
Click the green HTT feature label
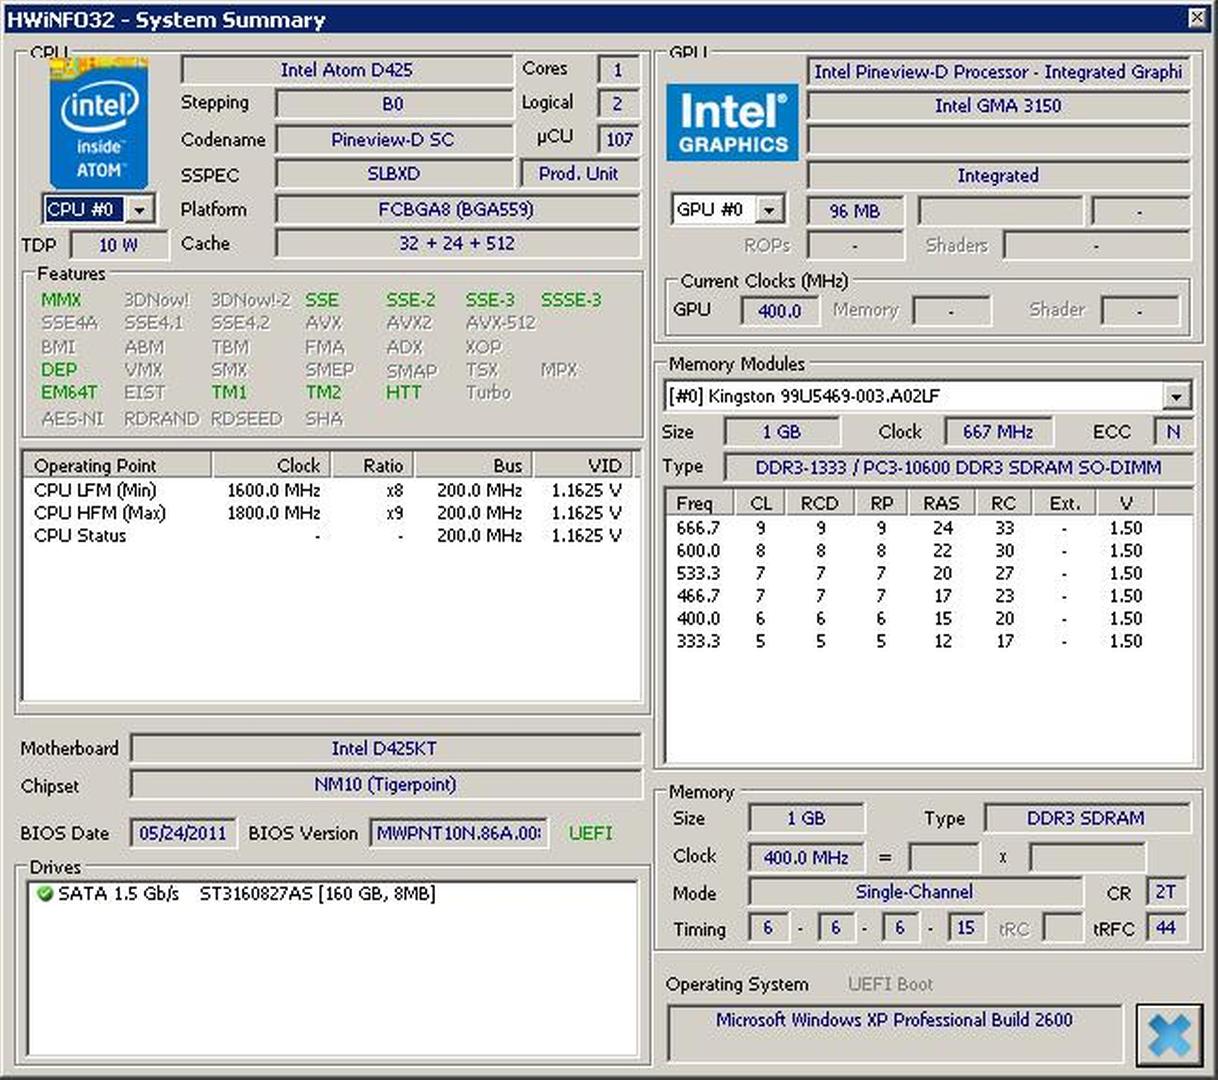pyautogui.click(x=403, y=393)
